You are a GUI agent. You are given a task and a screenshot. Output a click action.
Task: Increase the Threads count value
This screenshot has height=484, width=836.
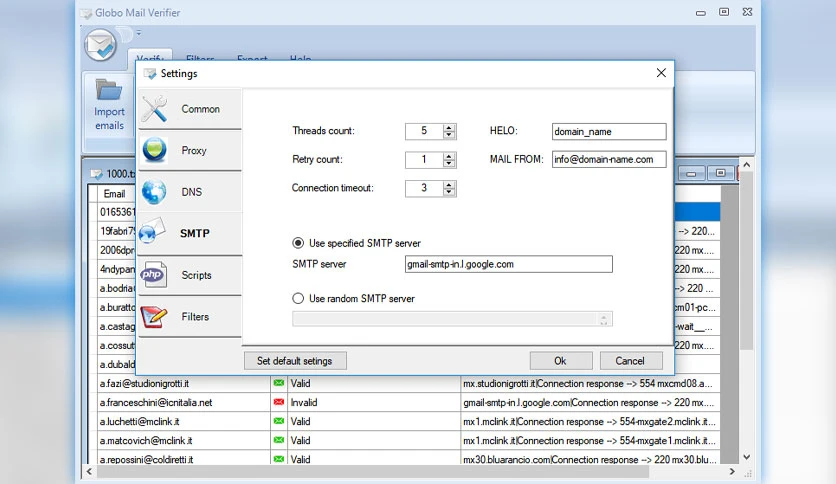449,128
